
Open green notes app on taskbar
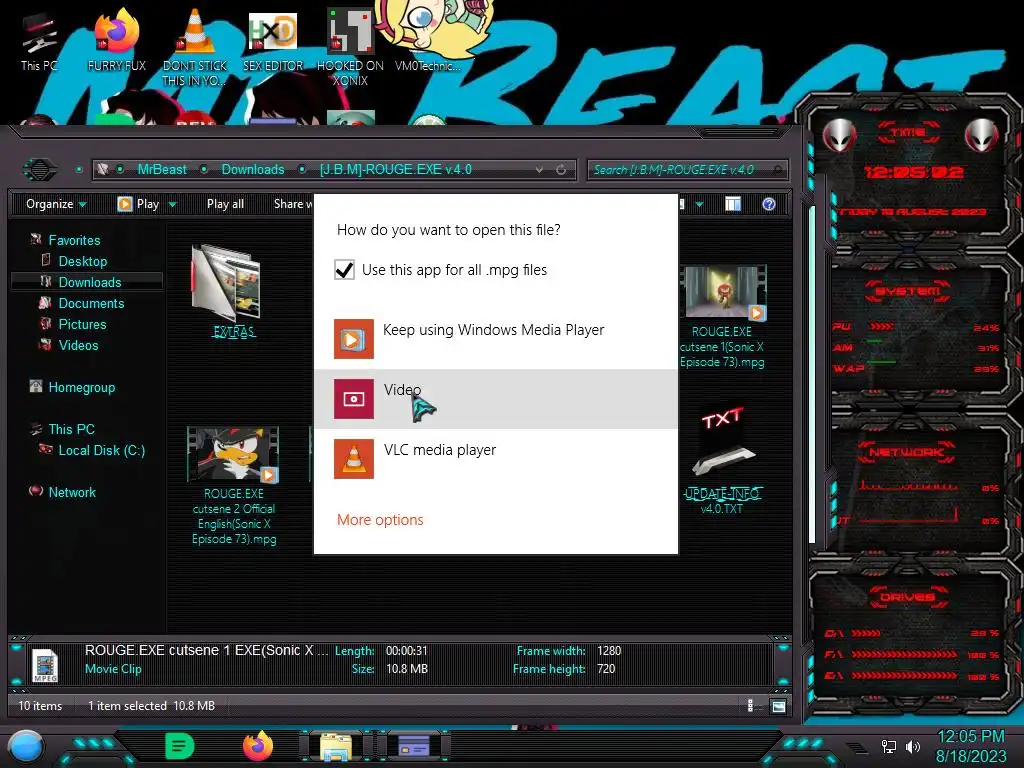coord(180,746)
